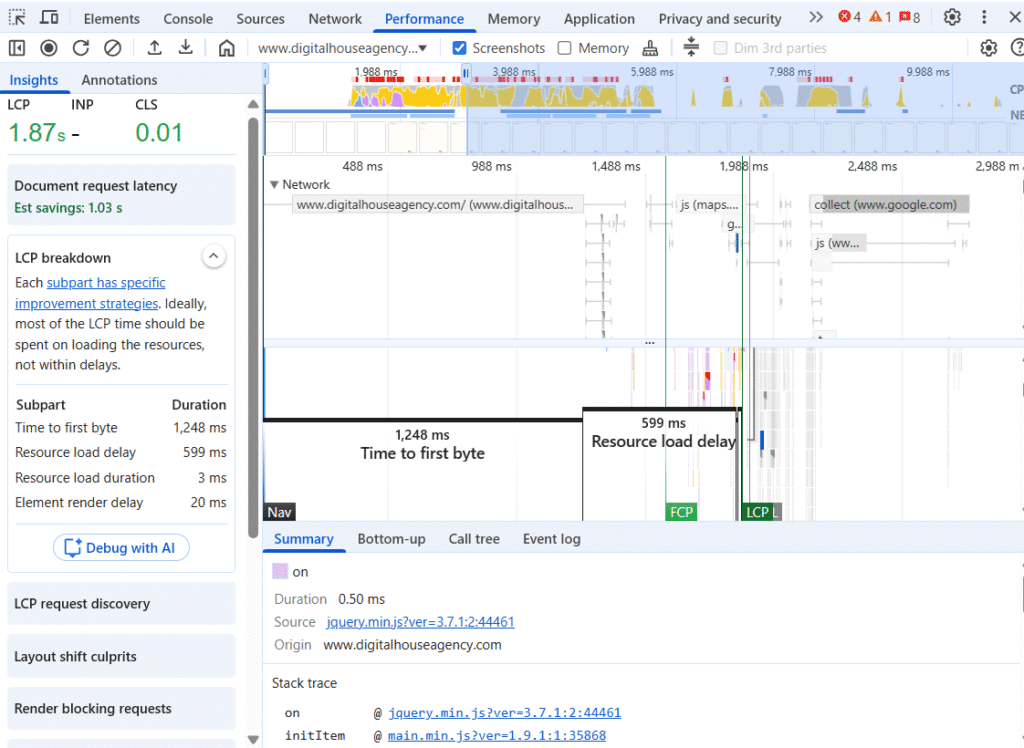Image resolution: width=1024 pixels, height=748 pixels.
Task: Clear the performance recording
Action: [113, 48]
